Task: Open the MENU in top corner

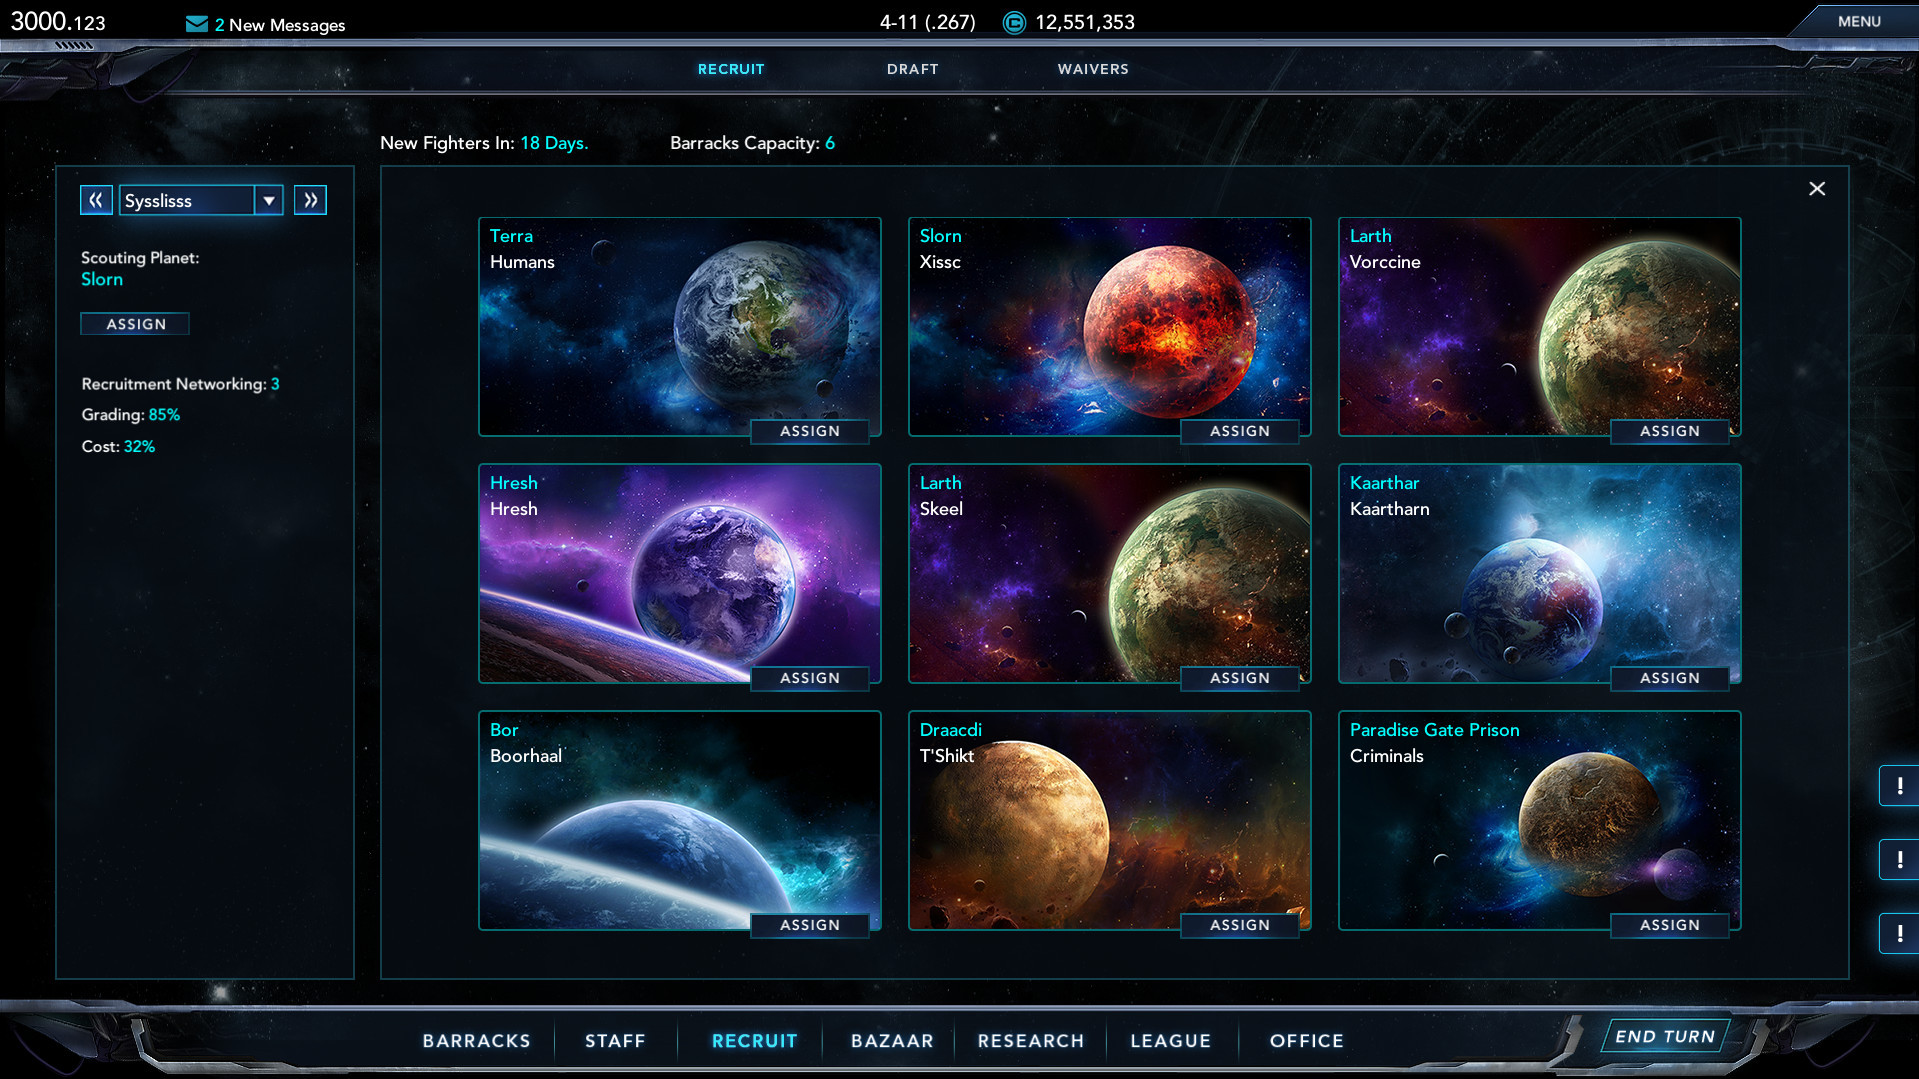Action: (x=1858, y=21)
